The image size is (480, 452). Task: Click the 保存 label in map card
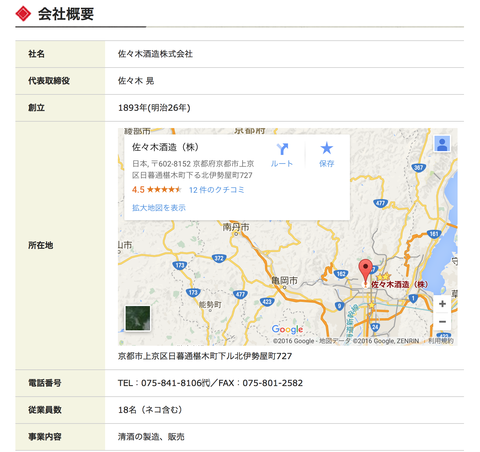point(327,164)
